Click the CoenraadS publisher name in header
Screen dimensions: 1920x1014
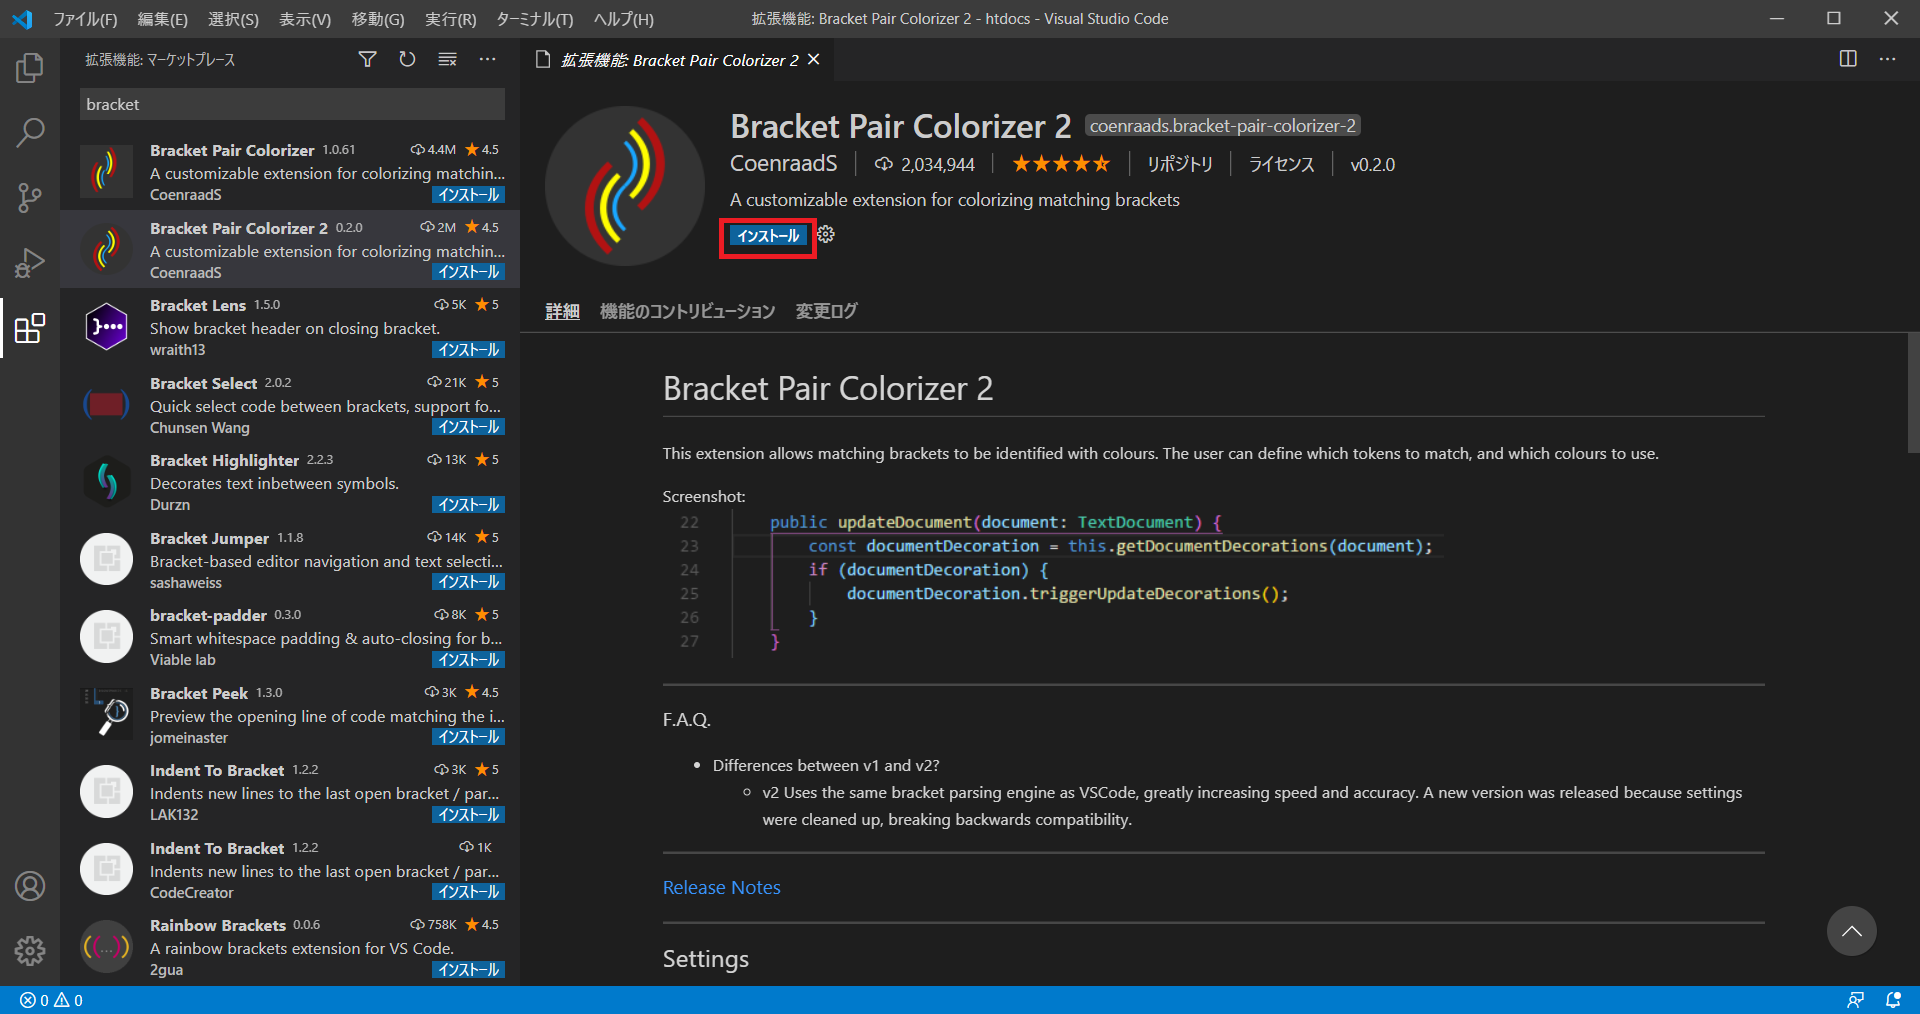[783, 163]
